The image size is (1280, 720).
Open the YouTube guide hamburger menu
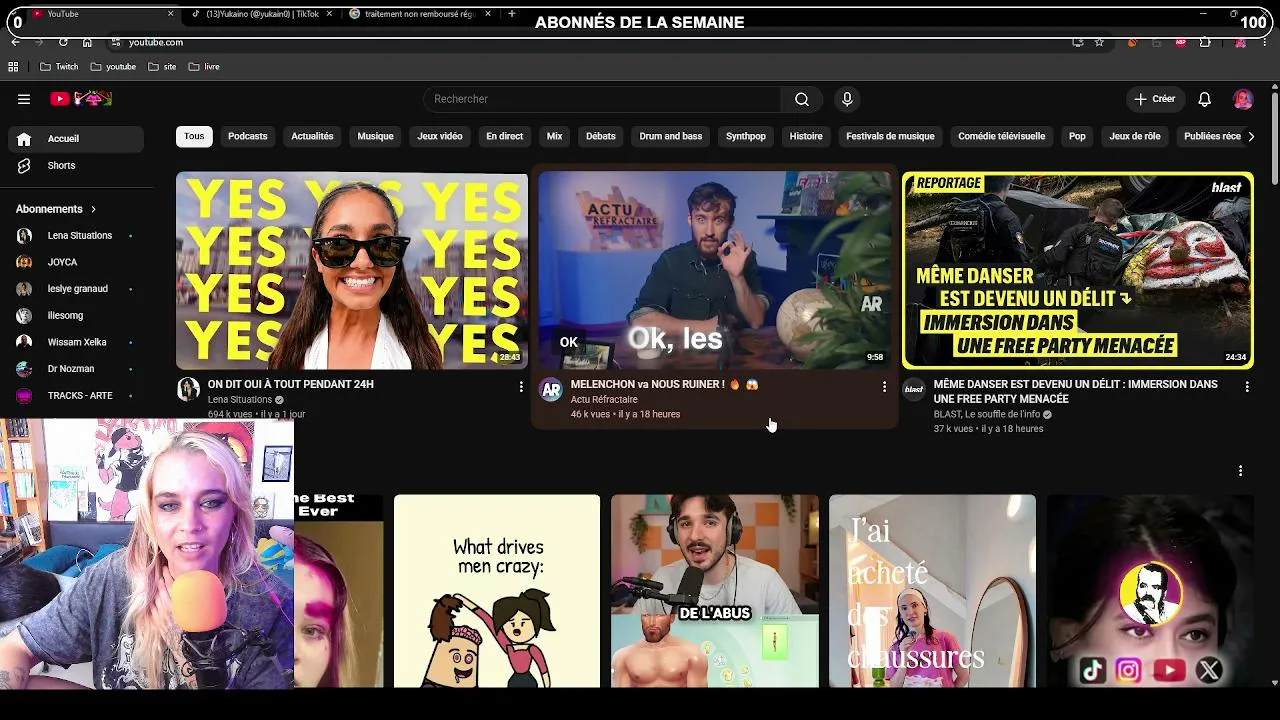pos(24,99)
